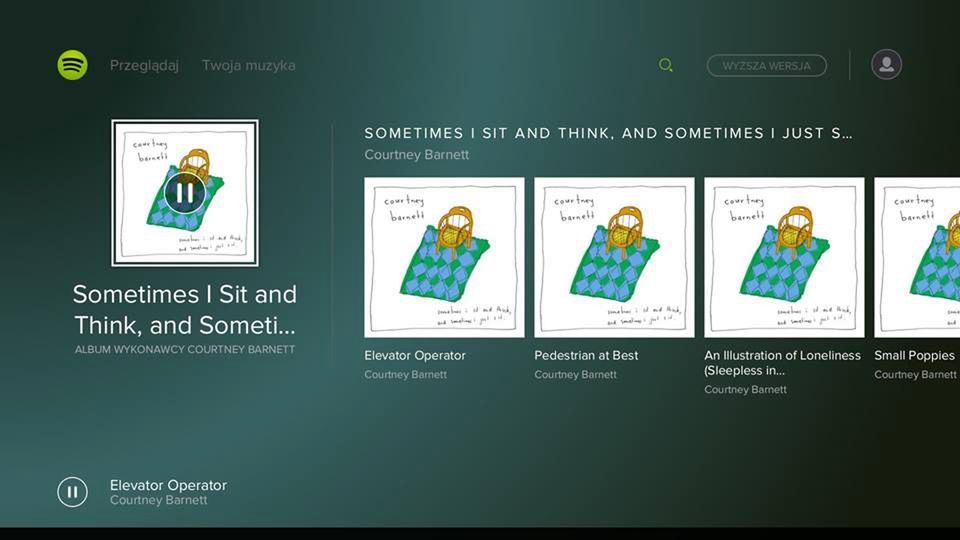This screenshot has width=960, height=540.
Task: Click the large album title Sometimes I Sit
Action: (185, 310)
